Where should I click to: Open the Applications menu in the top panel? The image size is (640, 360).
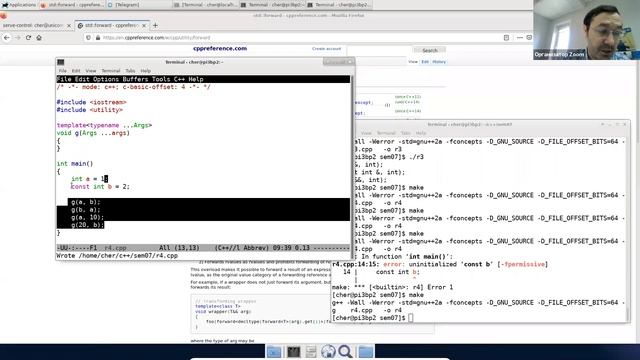point(19,5)
